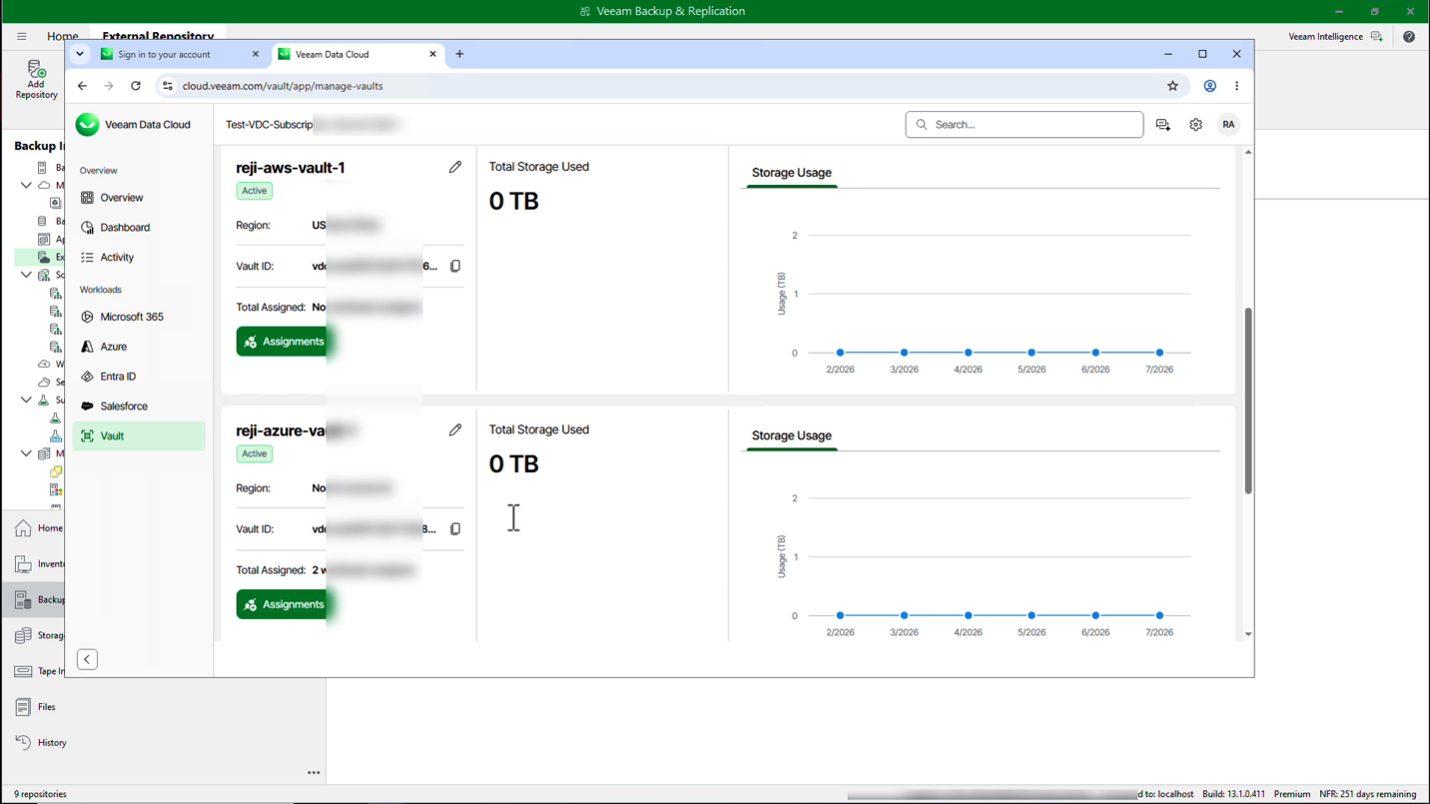The height and width of the screenshot is (804, 1430).
Task: Collapse the Data Cloud sidebar
Action: 87,659
